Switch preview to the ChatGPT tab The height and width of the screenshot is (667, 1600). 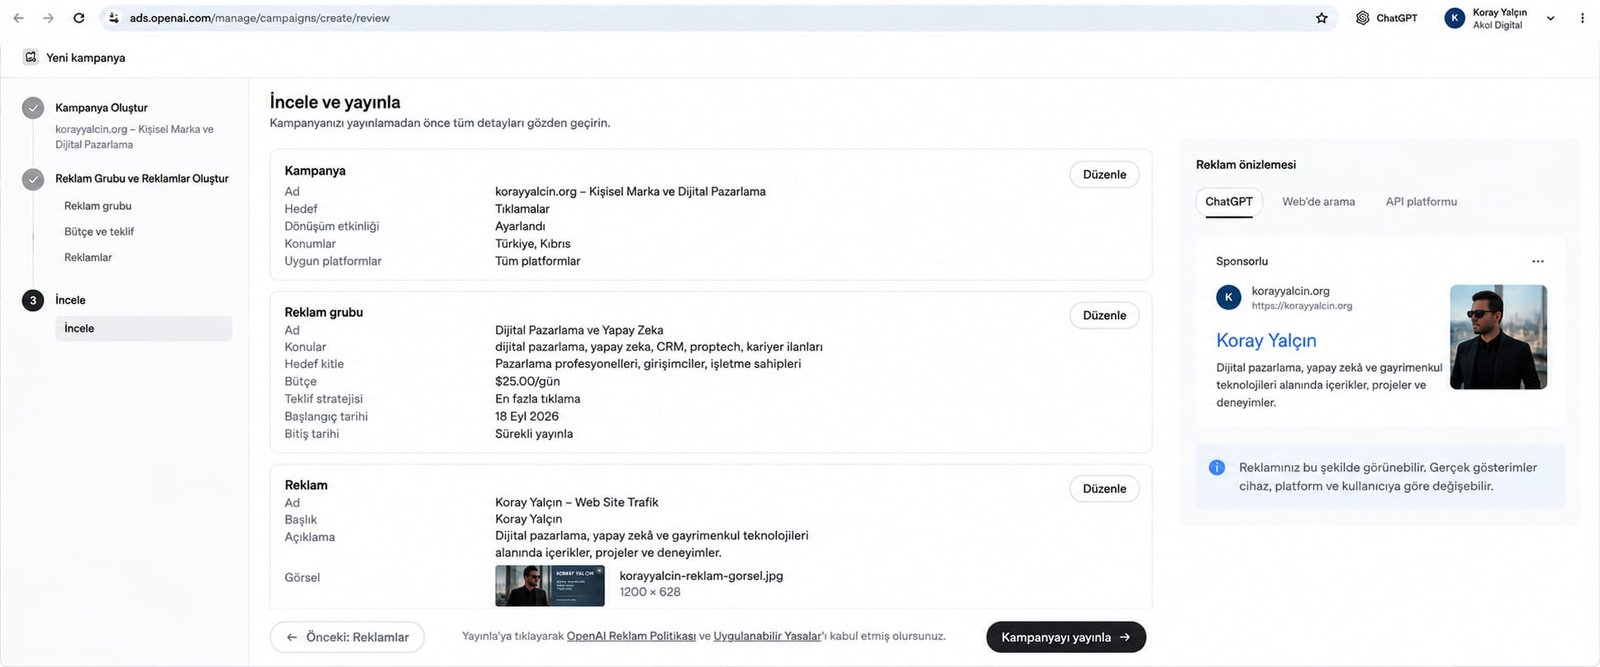click(x=1229, y=202)
